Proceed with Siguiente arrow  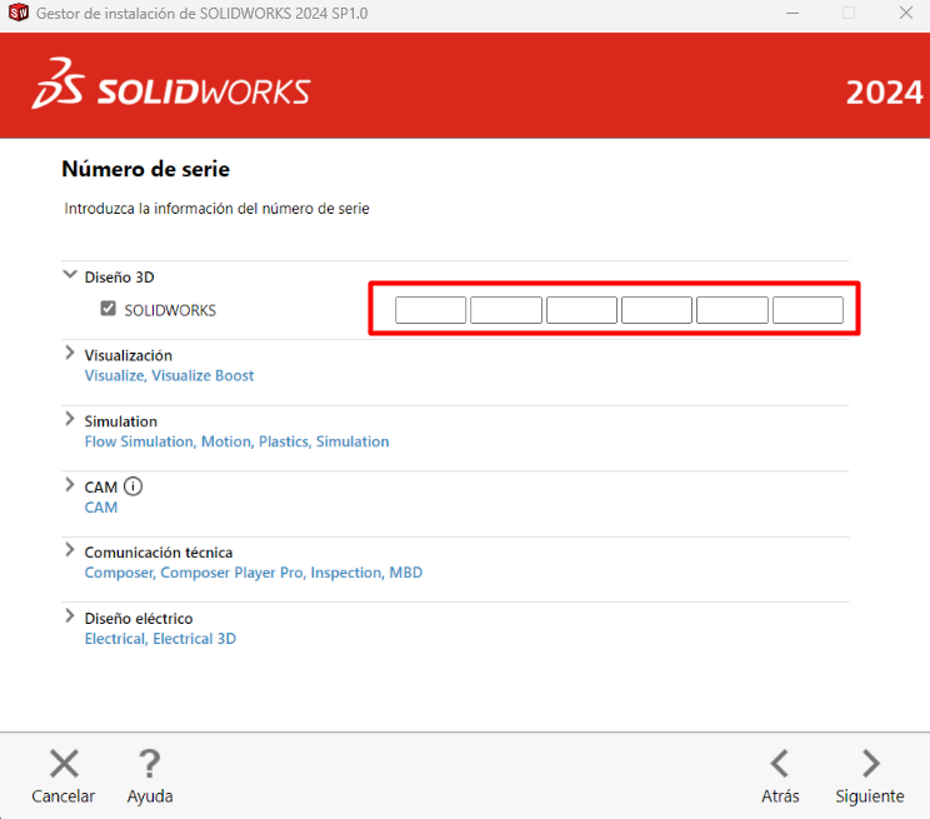(871, 763)
